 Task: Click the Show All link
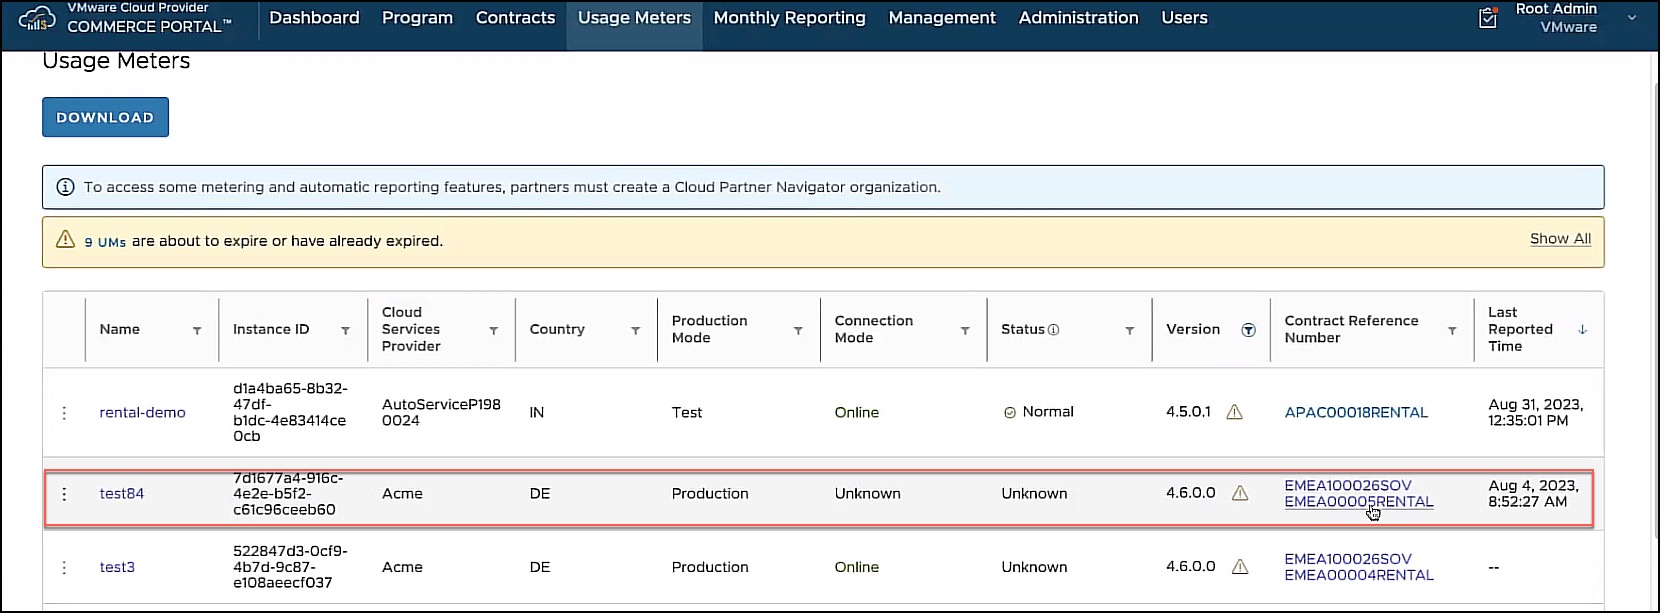pos(1559,239)
